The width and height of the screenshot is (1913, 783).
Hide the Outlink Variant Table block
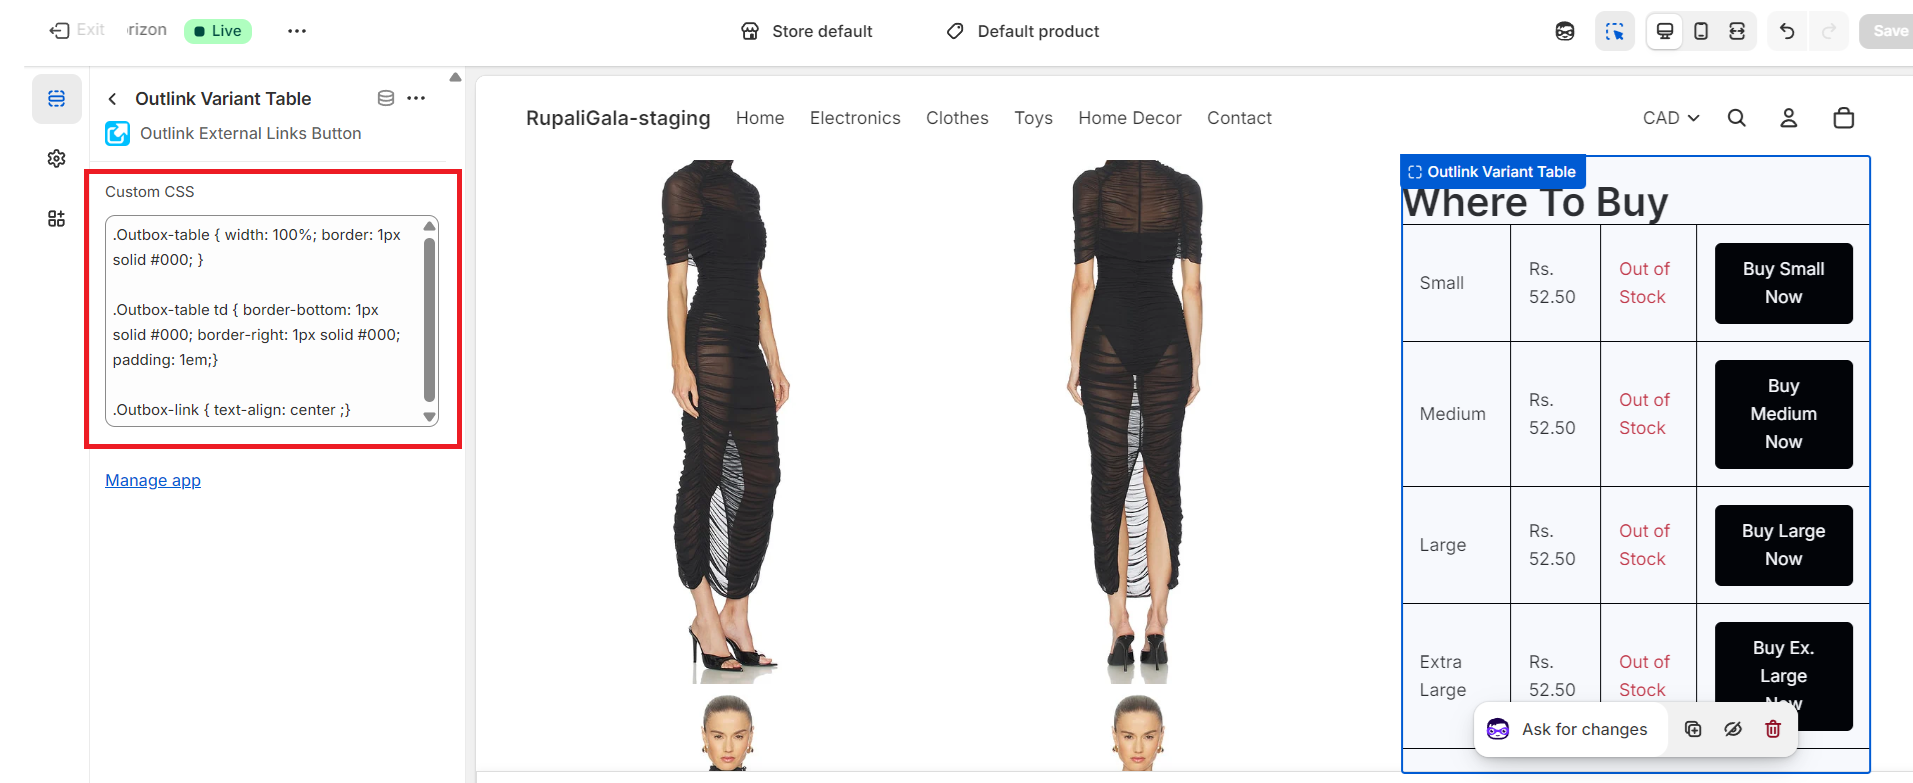click(x=1733, y=729)
